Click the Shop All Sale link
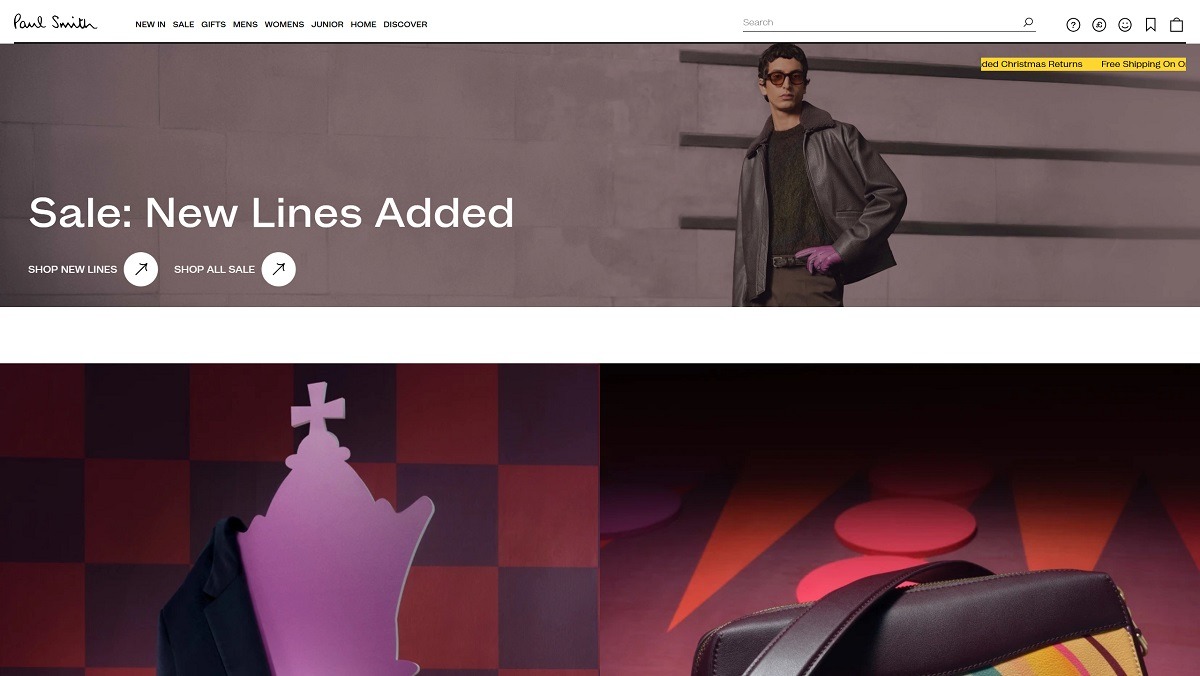The width and height of the screenshot is (1200, 676). tap(214, 269)
